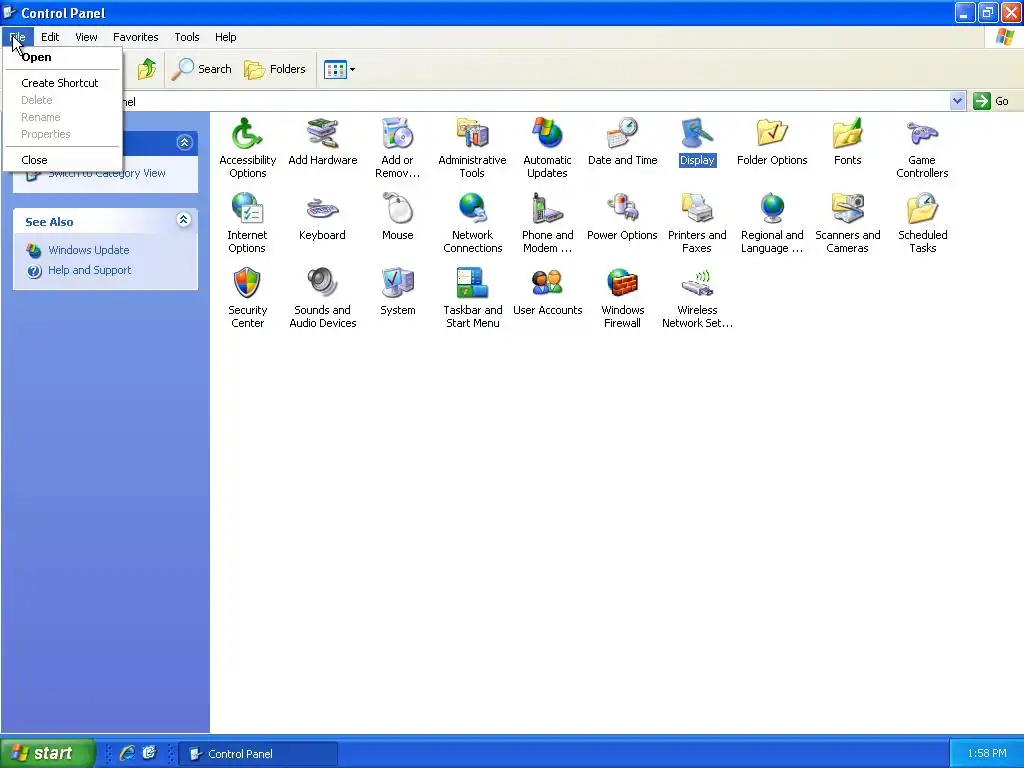Open the Add Hardware applet

coord(323,142)
